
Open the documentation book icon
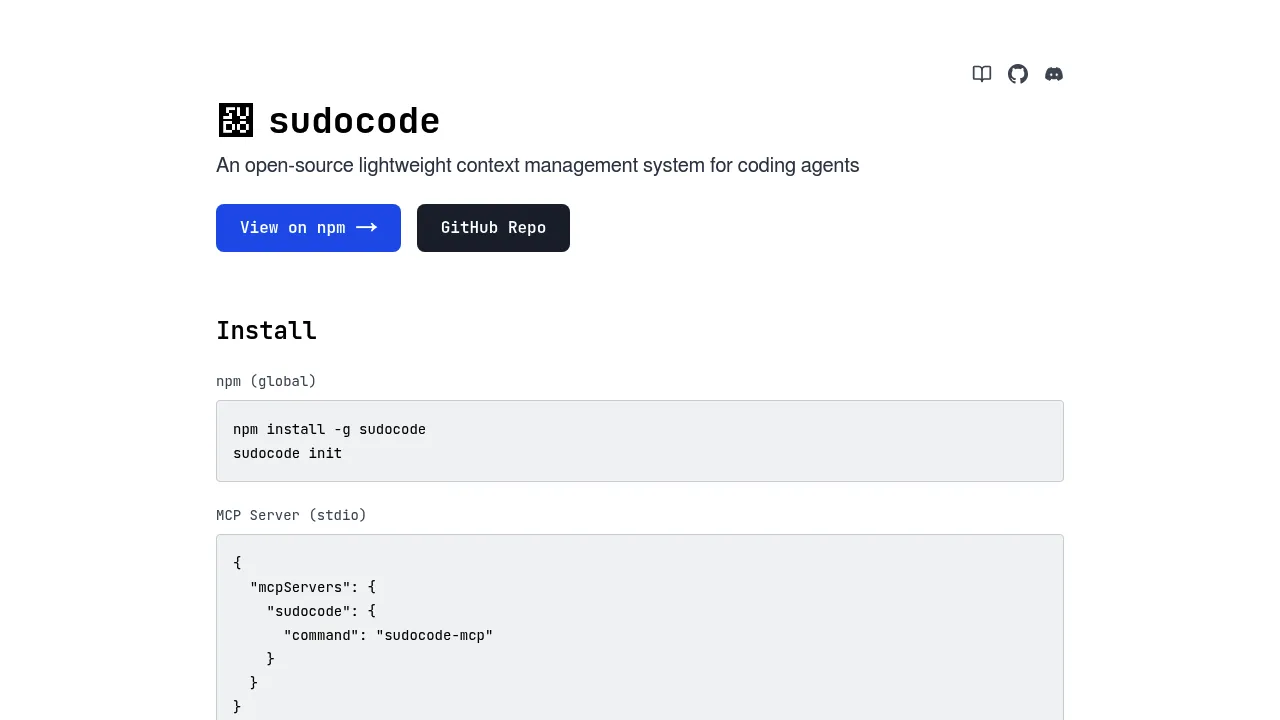click(x=982, y=74)
